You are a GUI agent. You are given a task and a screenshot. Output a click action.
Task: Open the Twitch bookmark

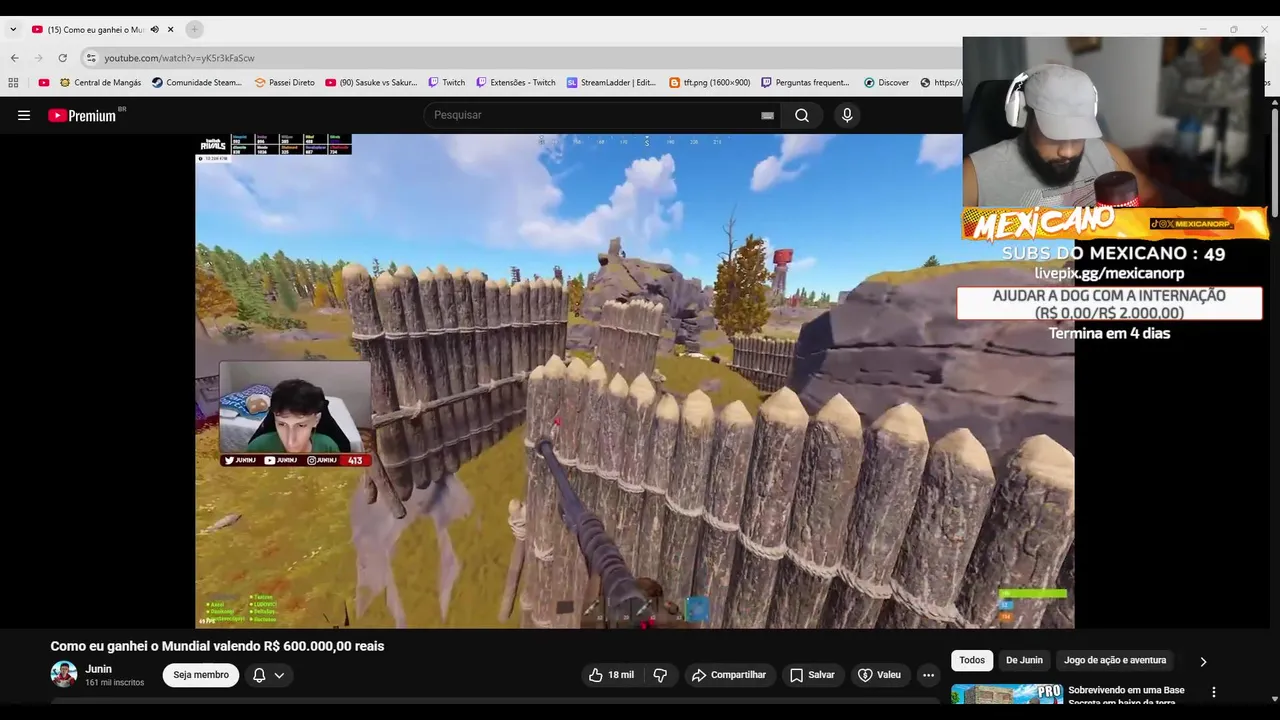click(x=447, y=83)
